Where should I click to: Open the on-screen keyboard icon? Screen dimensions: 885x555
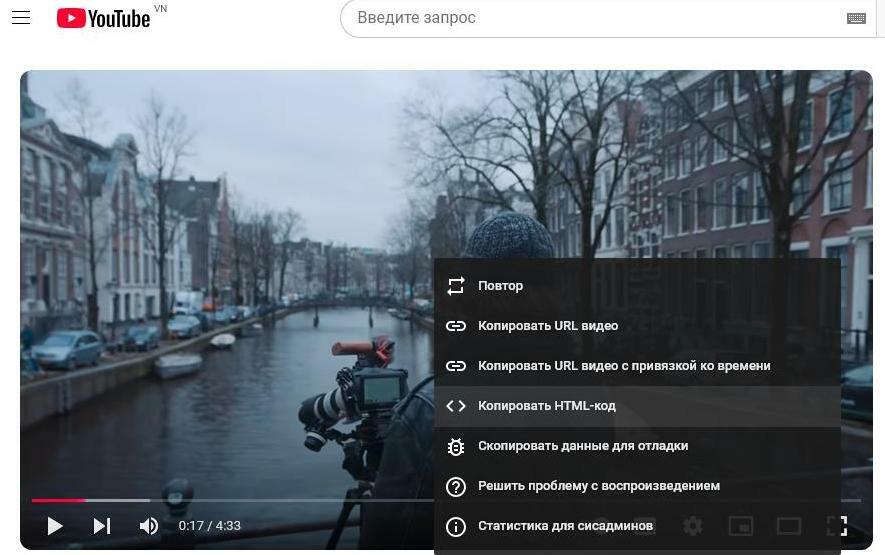pos(856,18)
